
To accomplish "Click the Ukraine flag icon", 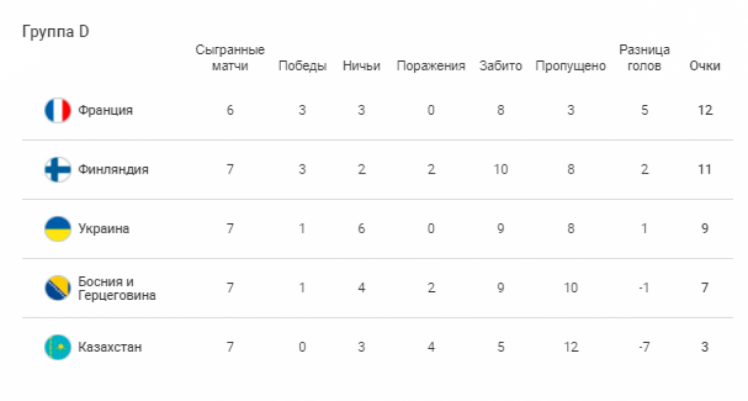I will click(58, 228).
